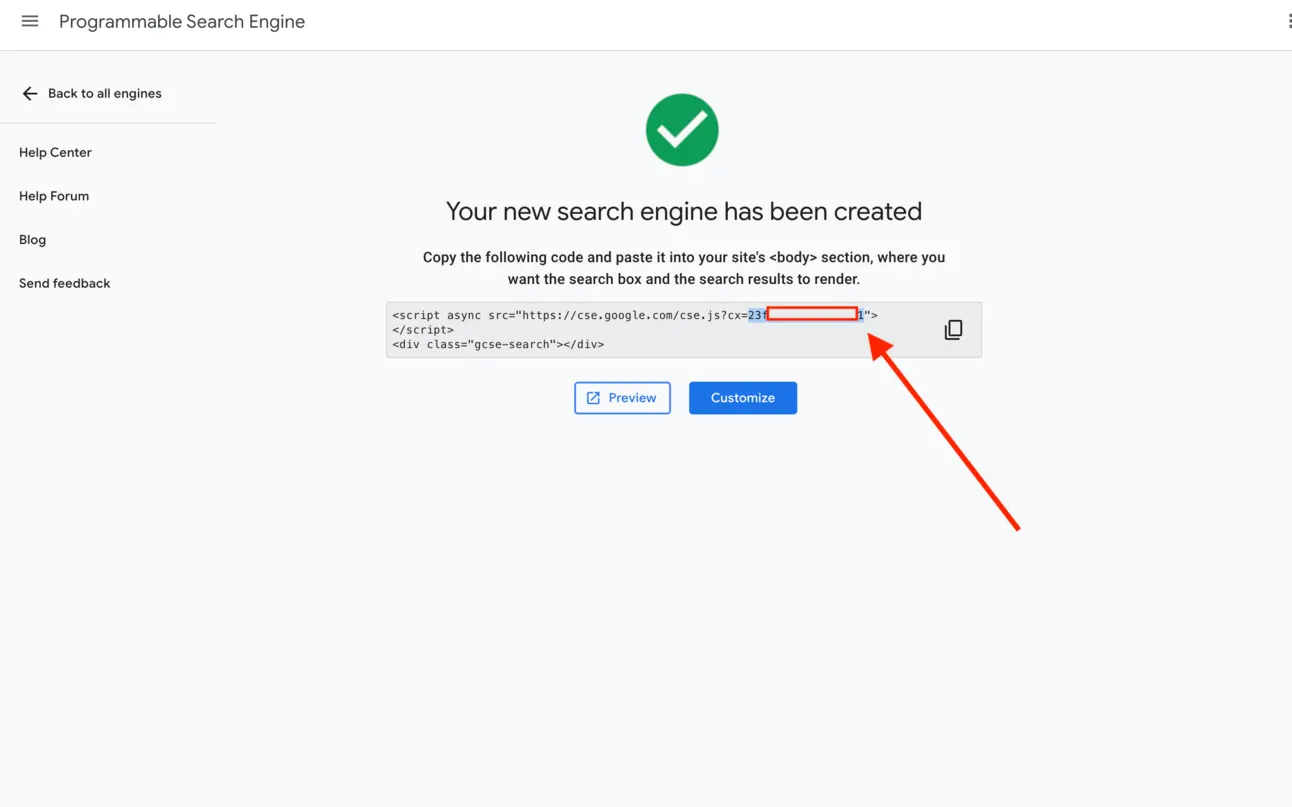Visit the Blog link in sidebar
1292x807 pixels.
(32, 240)
